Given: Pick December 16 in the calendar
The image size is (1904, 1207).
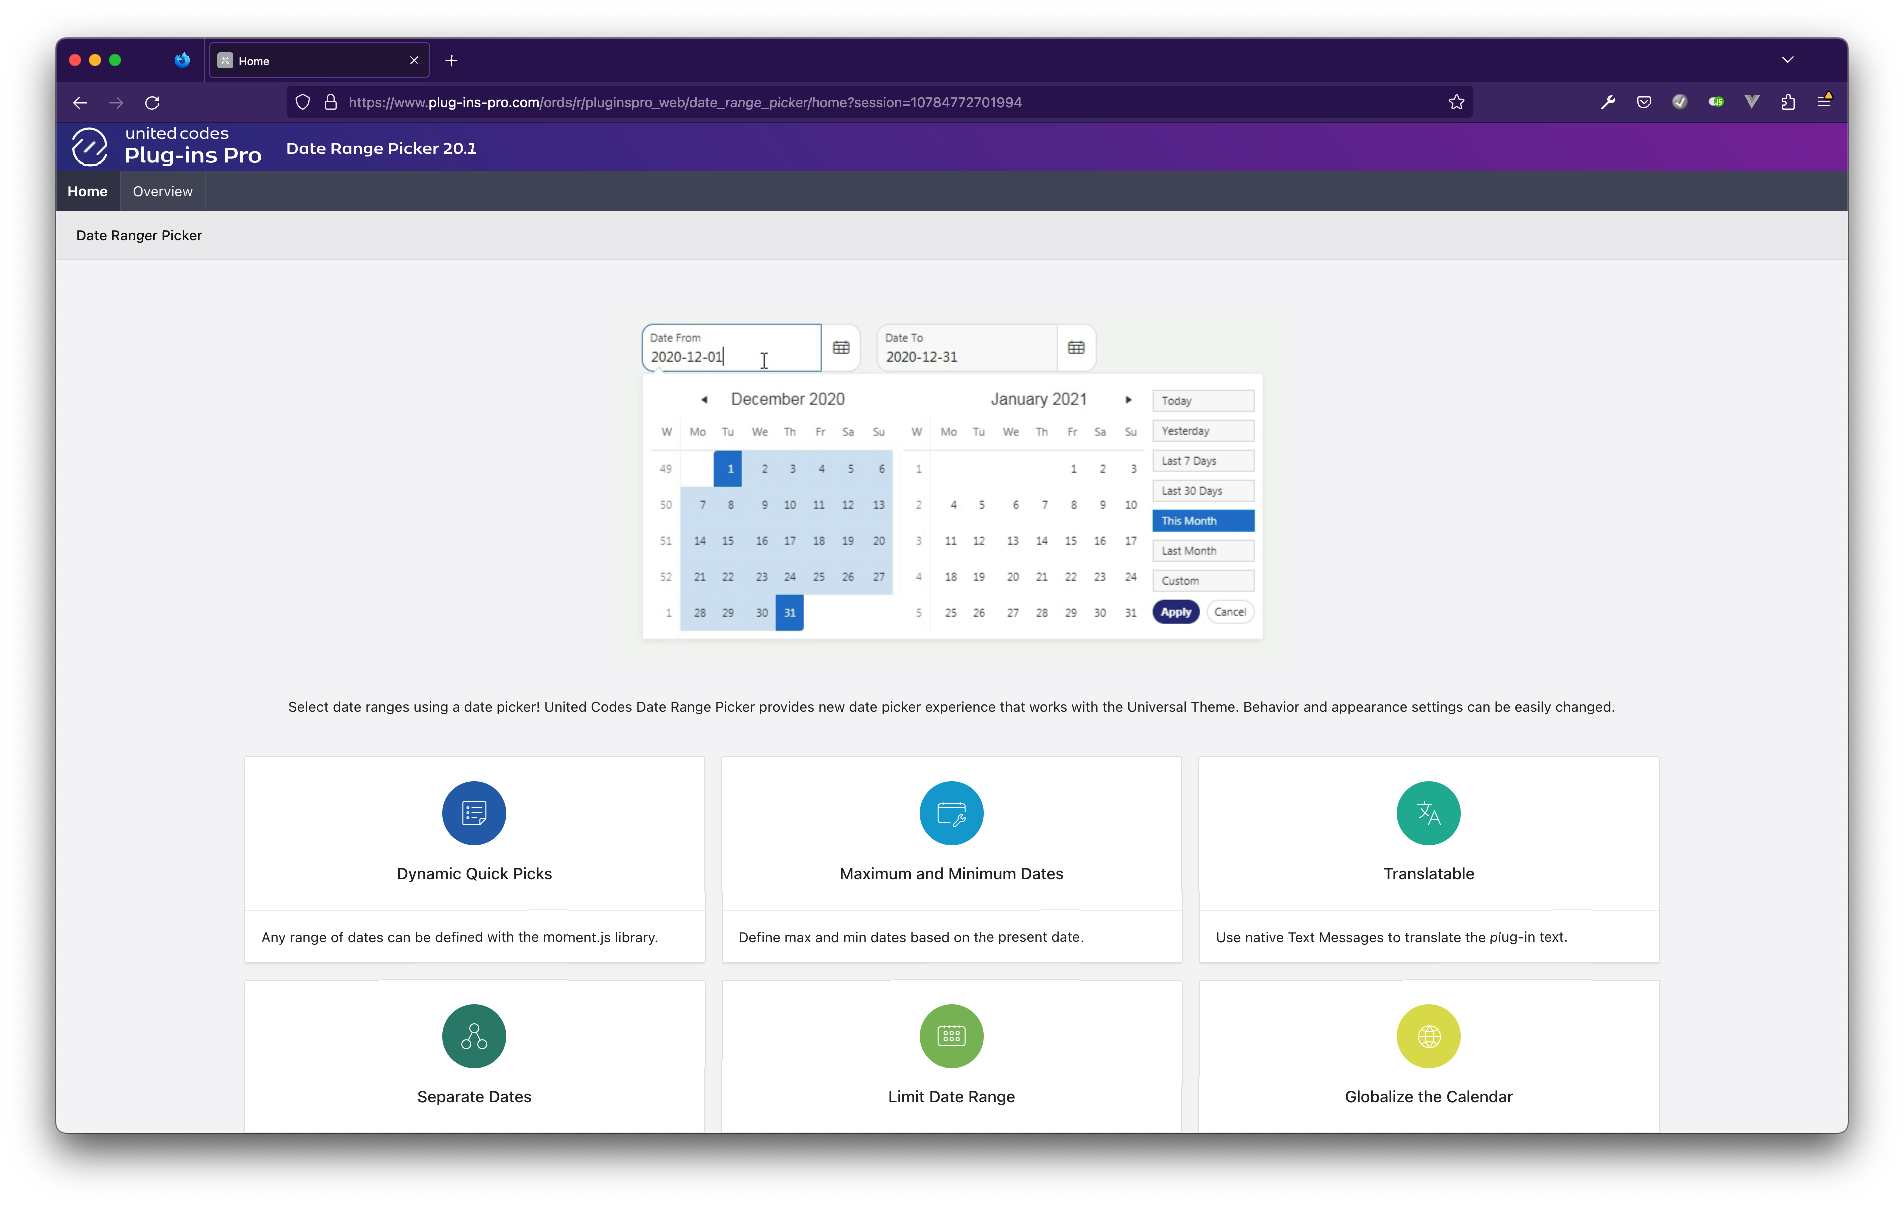Looking at the screenshot, I should 761,541.
